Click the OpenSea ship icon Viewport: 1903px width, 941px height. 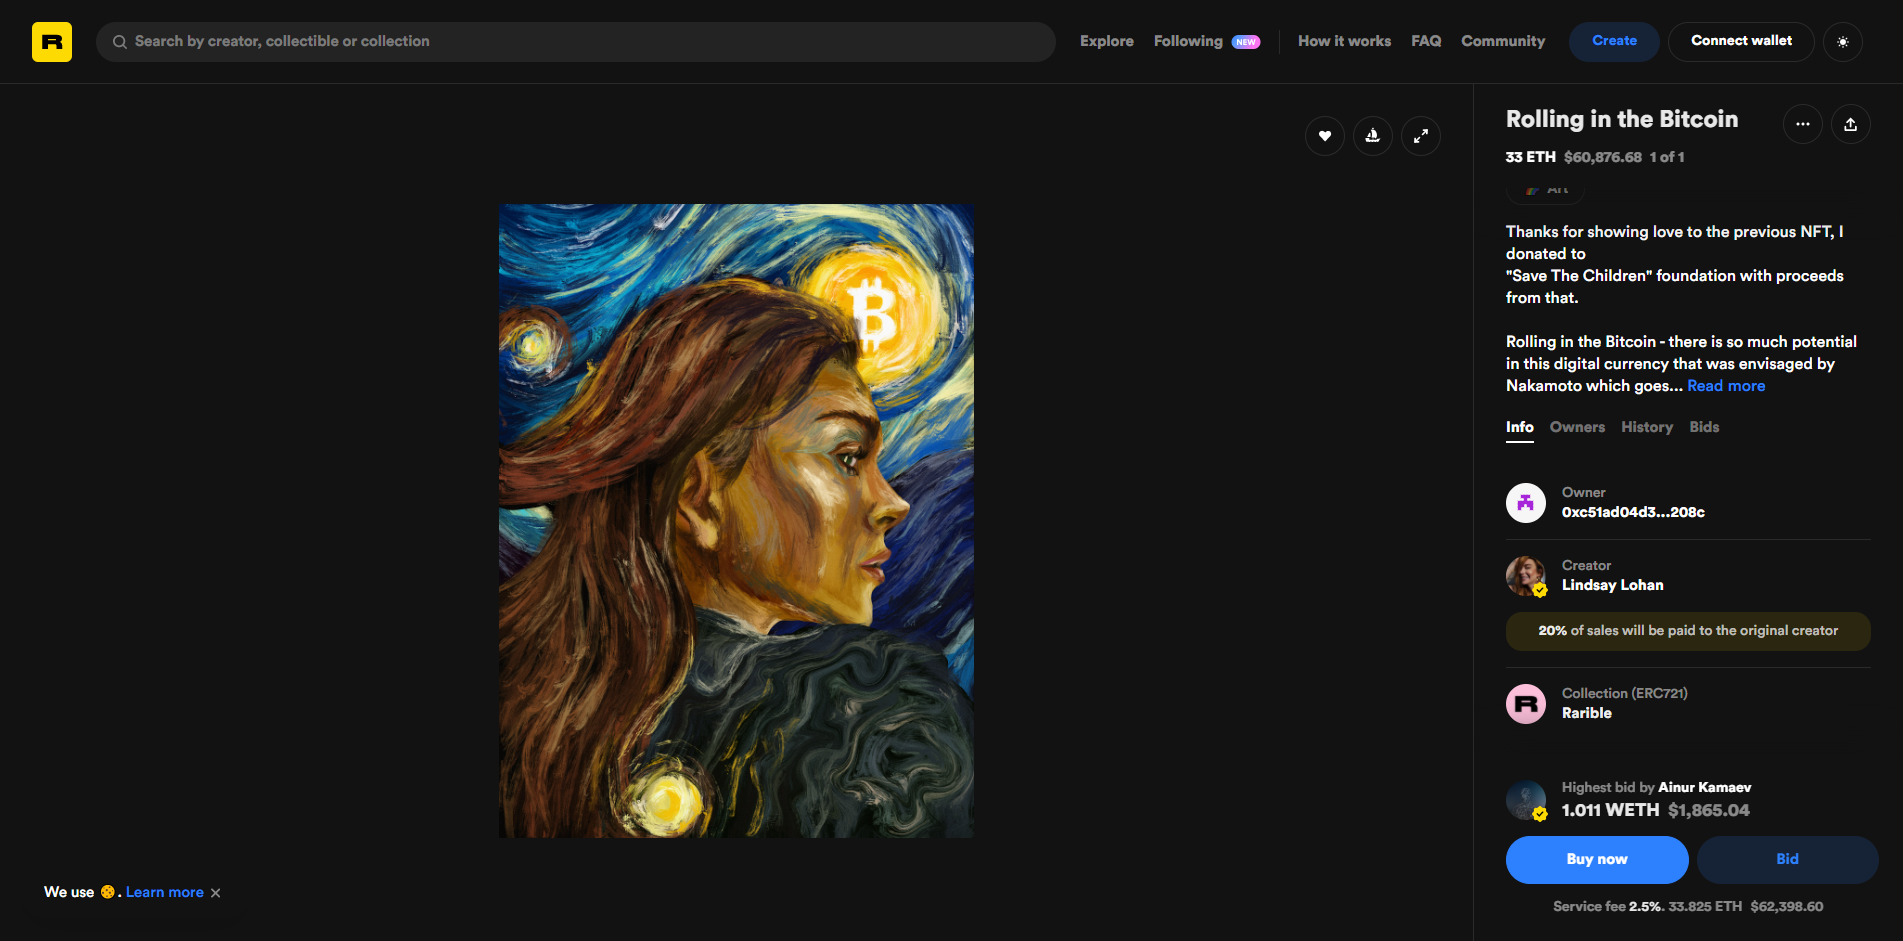(x=1373, y=136)
